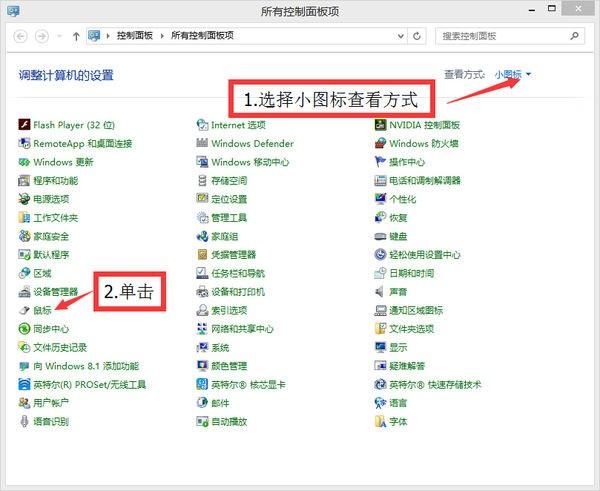Click the 操作中心 flag icon
The image size is (600, 491).
click(380, 162)
